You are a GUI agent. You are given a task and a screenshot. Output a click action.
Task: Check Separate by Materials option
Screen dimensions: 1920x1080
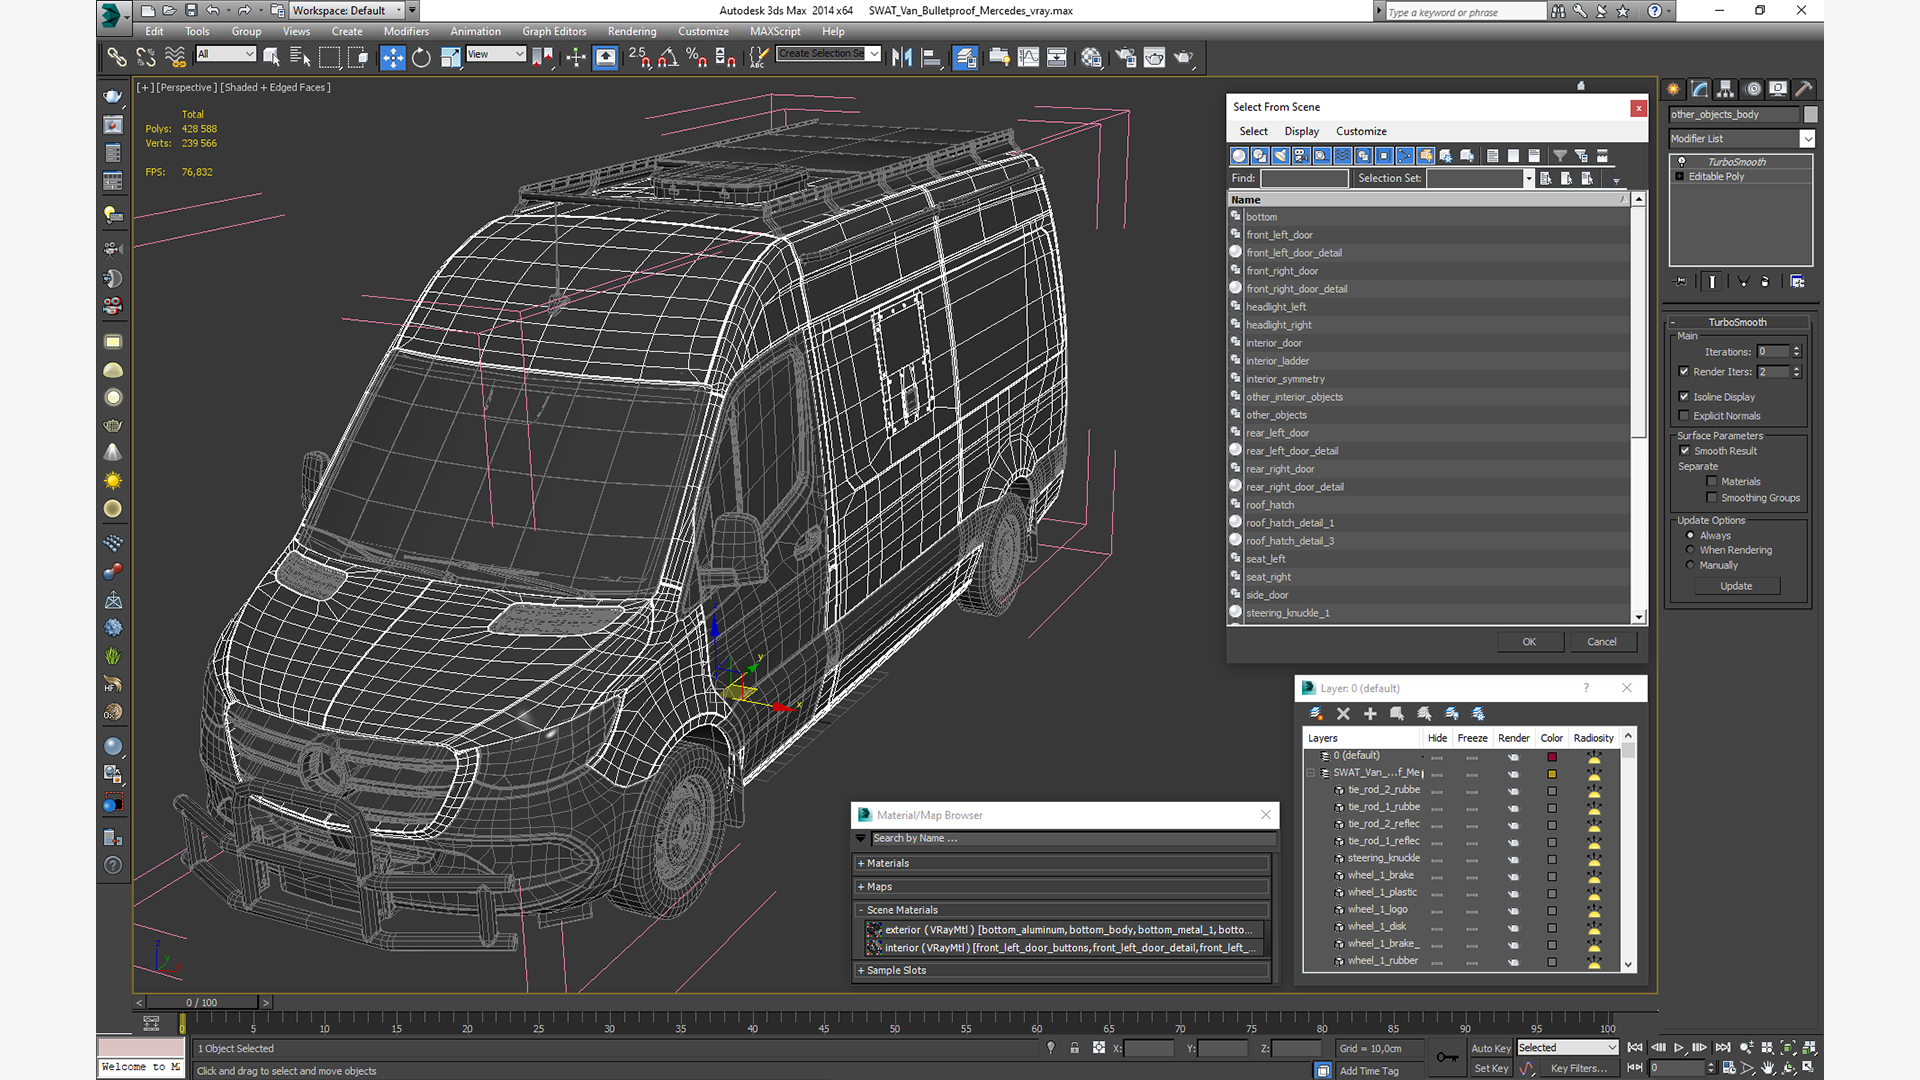pyautogui.click(x=1712, y=482)
